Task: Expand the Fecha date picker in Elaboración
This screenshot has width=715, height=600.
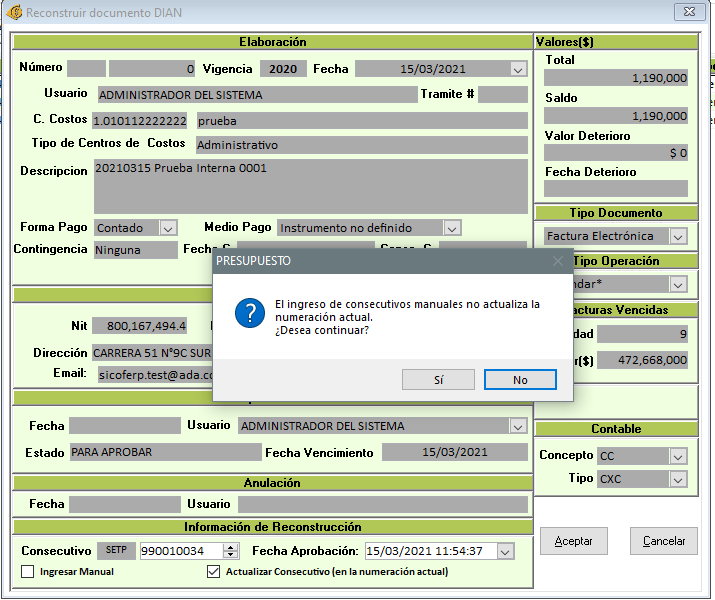Action: point(517,69)
